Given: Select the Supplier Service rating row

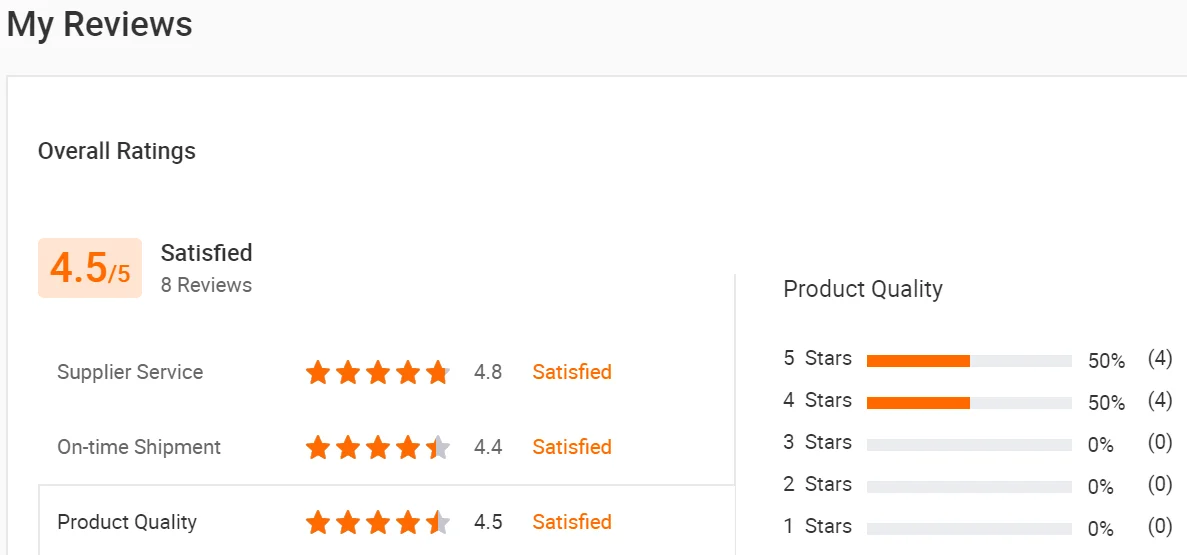Looking at the screenshot, I should (x=130, y=372).
